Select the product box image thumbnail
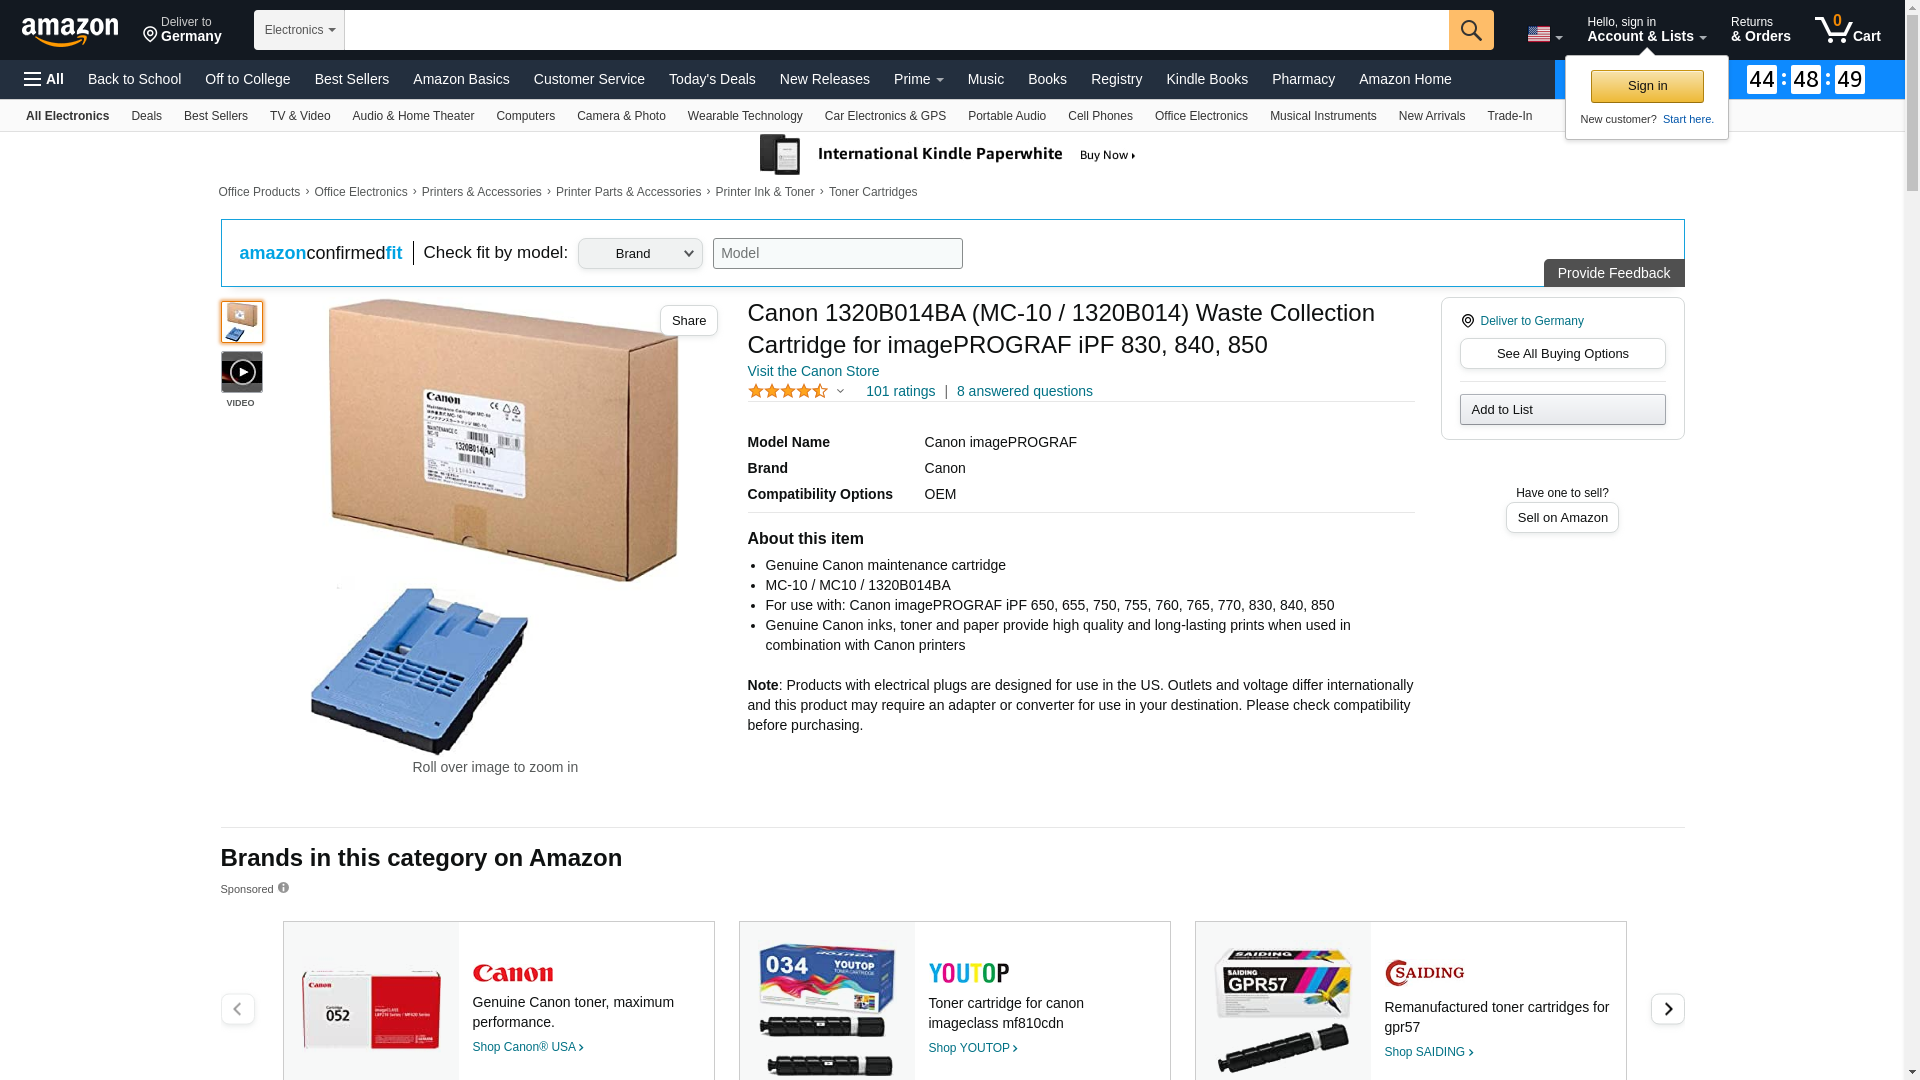Image resolution: width=1920 pixels, height=1080 pixels. 241,322
